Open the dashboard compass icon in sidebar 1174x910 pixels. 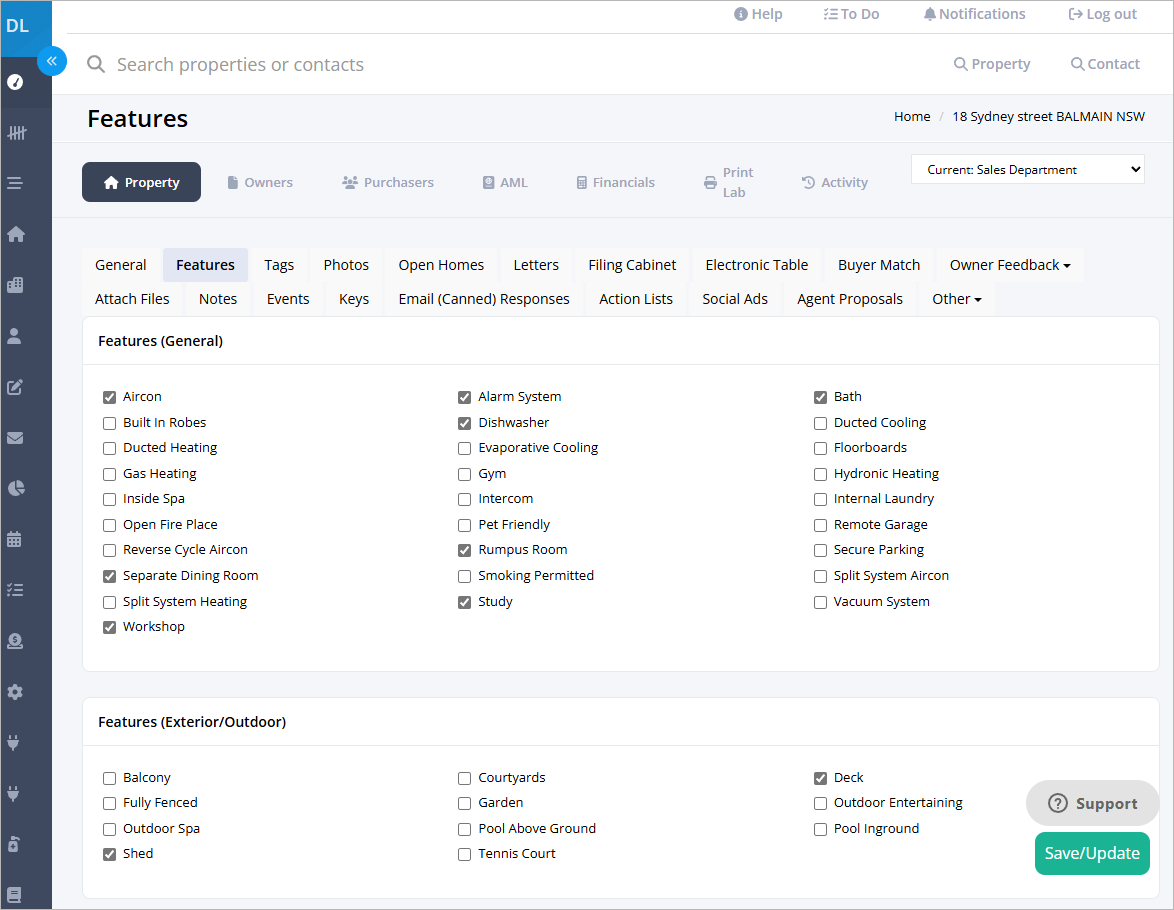pyautogui.click(x=14, y=82)
